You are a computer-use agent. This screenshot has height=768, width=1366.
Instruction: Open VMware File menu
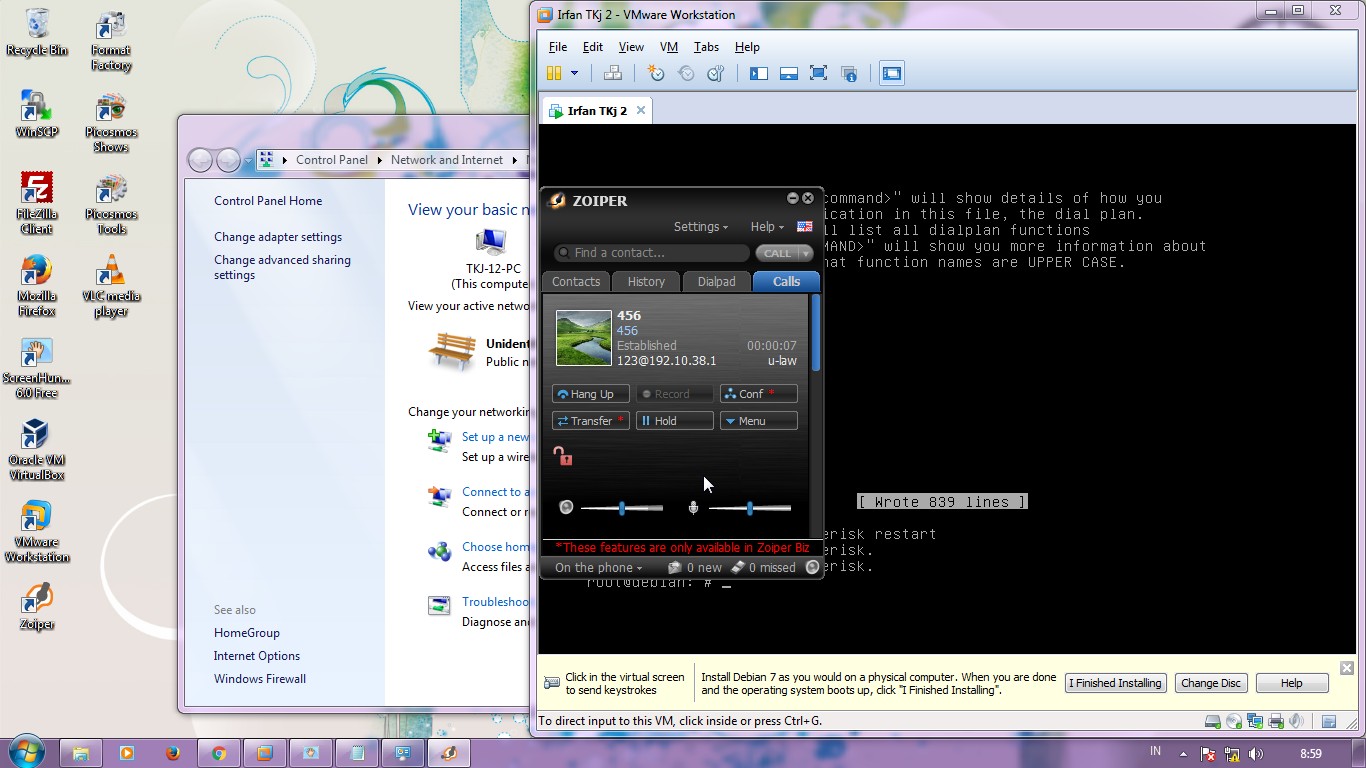558,47
